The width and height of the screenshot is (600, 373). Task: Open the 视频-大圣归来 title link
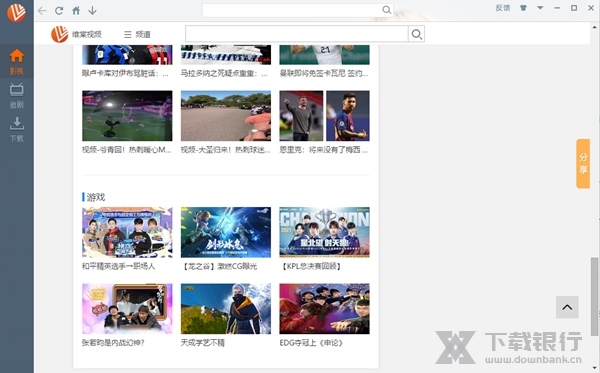click(225, 150)
